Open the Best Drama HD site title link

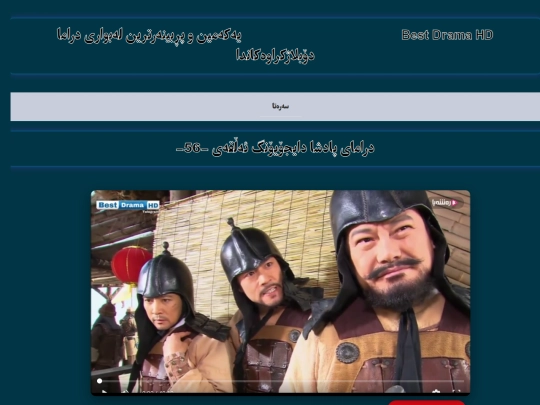tap(447, 35)
